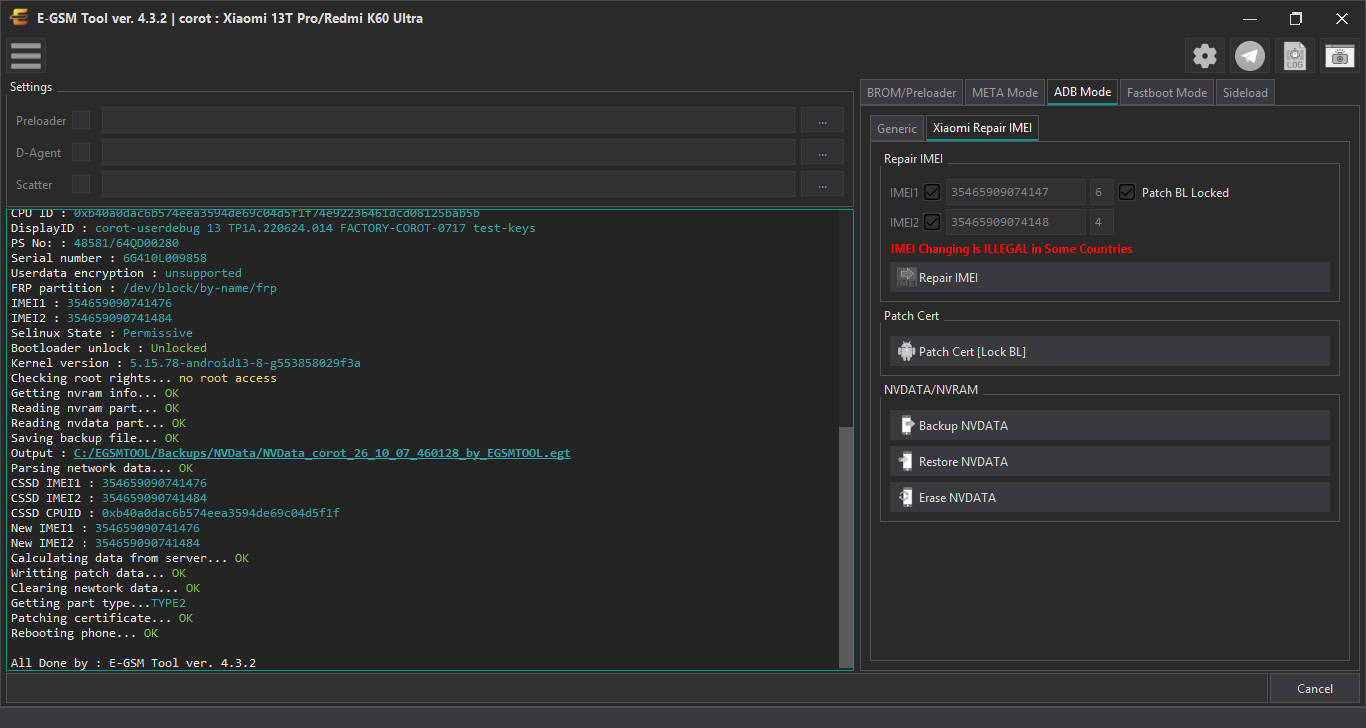
Task: Click the Preloader path input field
Action: (x=448, y=120)
